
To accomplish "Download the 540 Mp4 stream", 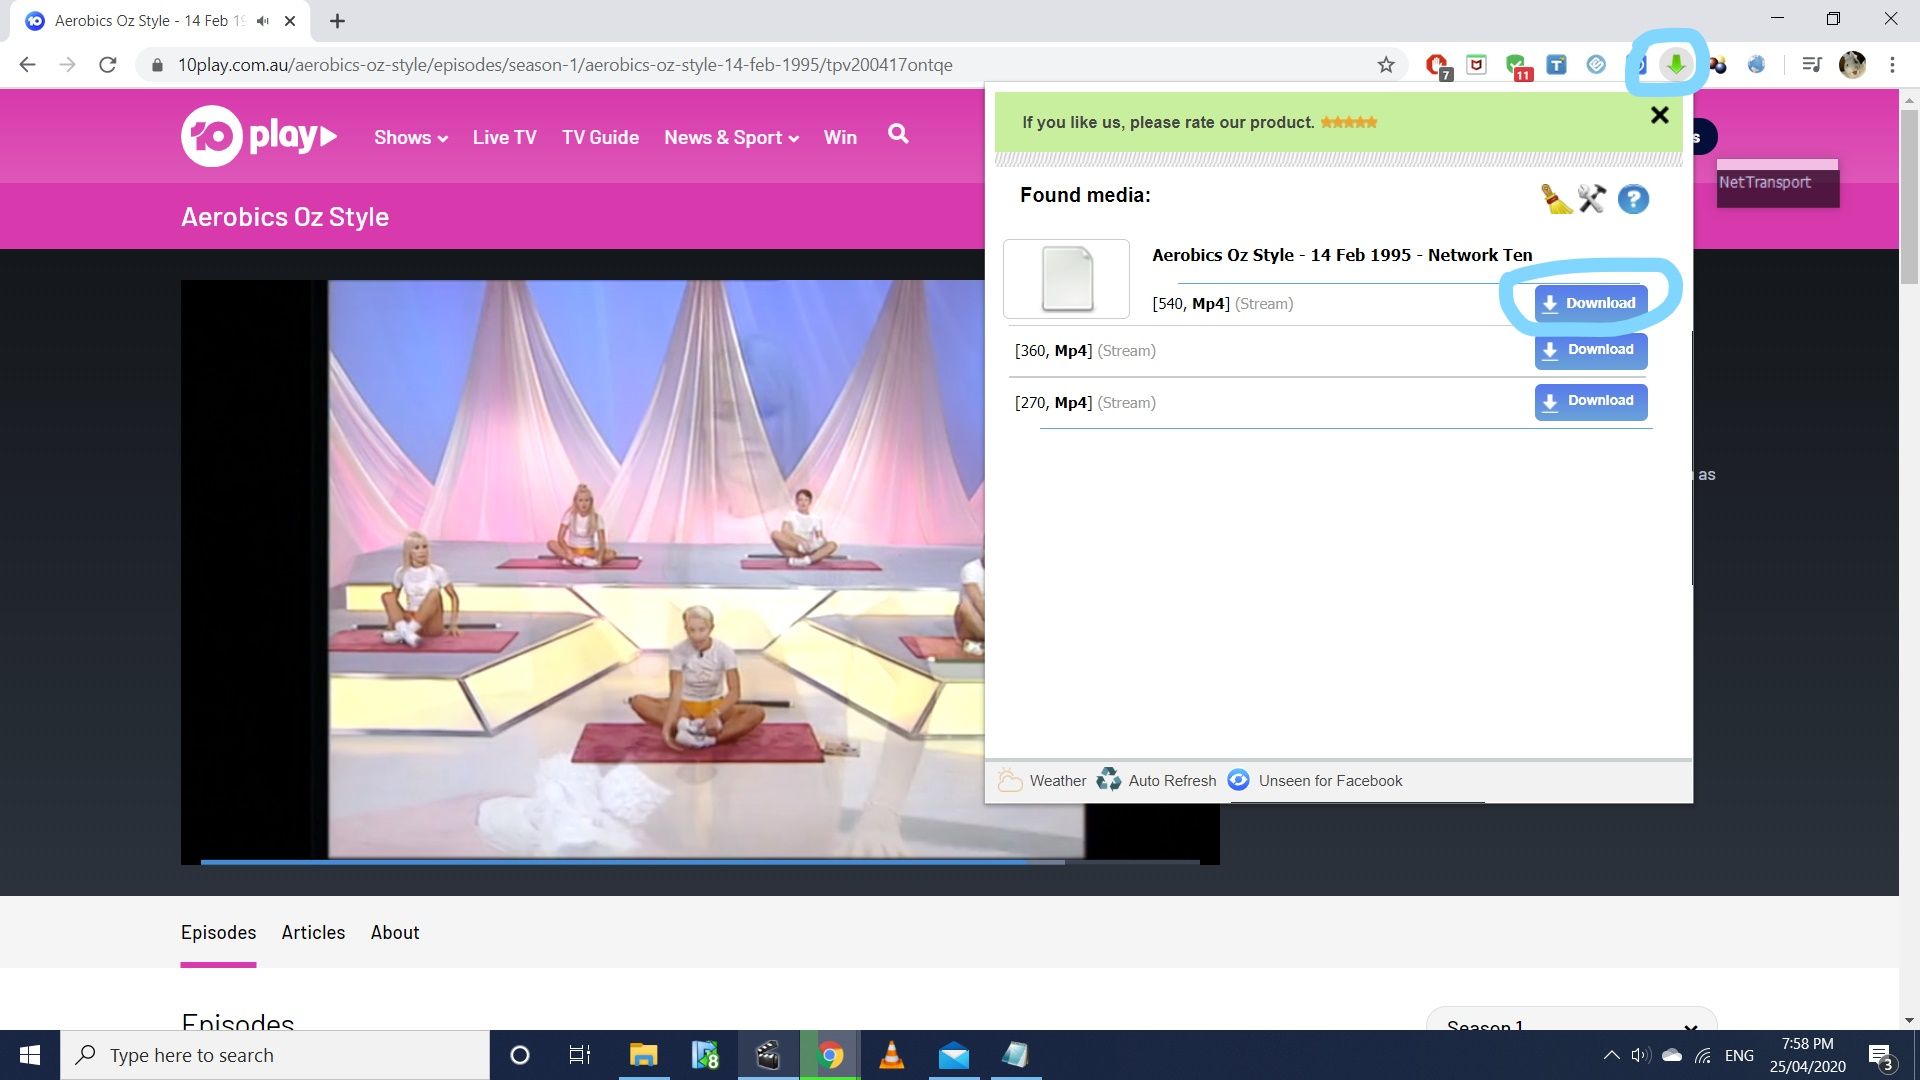I will click(1590, 303).
